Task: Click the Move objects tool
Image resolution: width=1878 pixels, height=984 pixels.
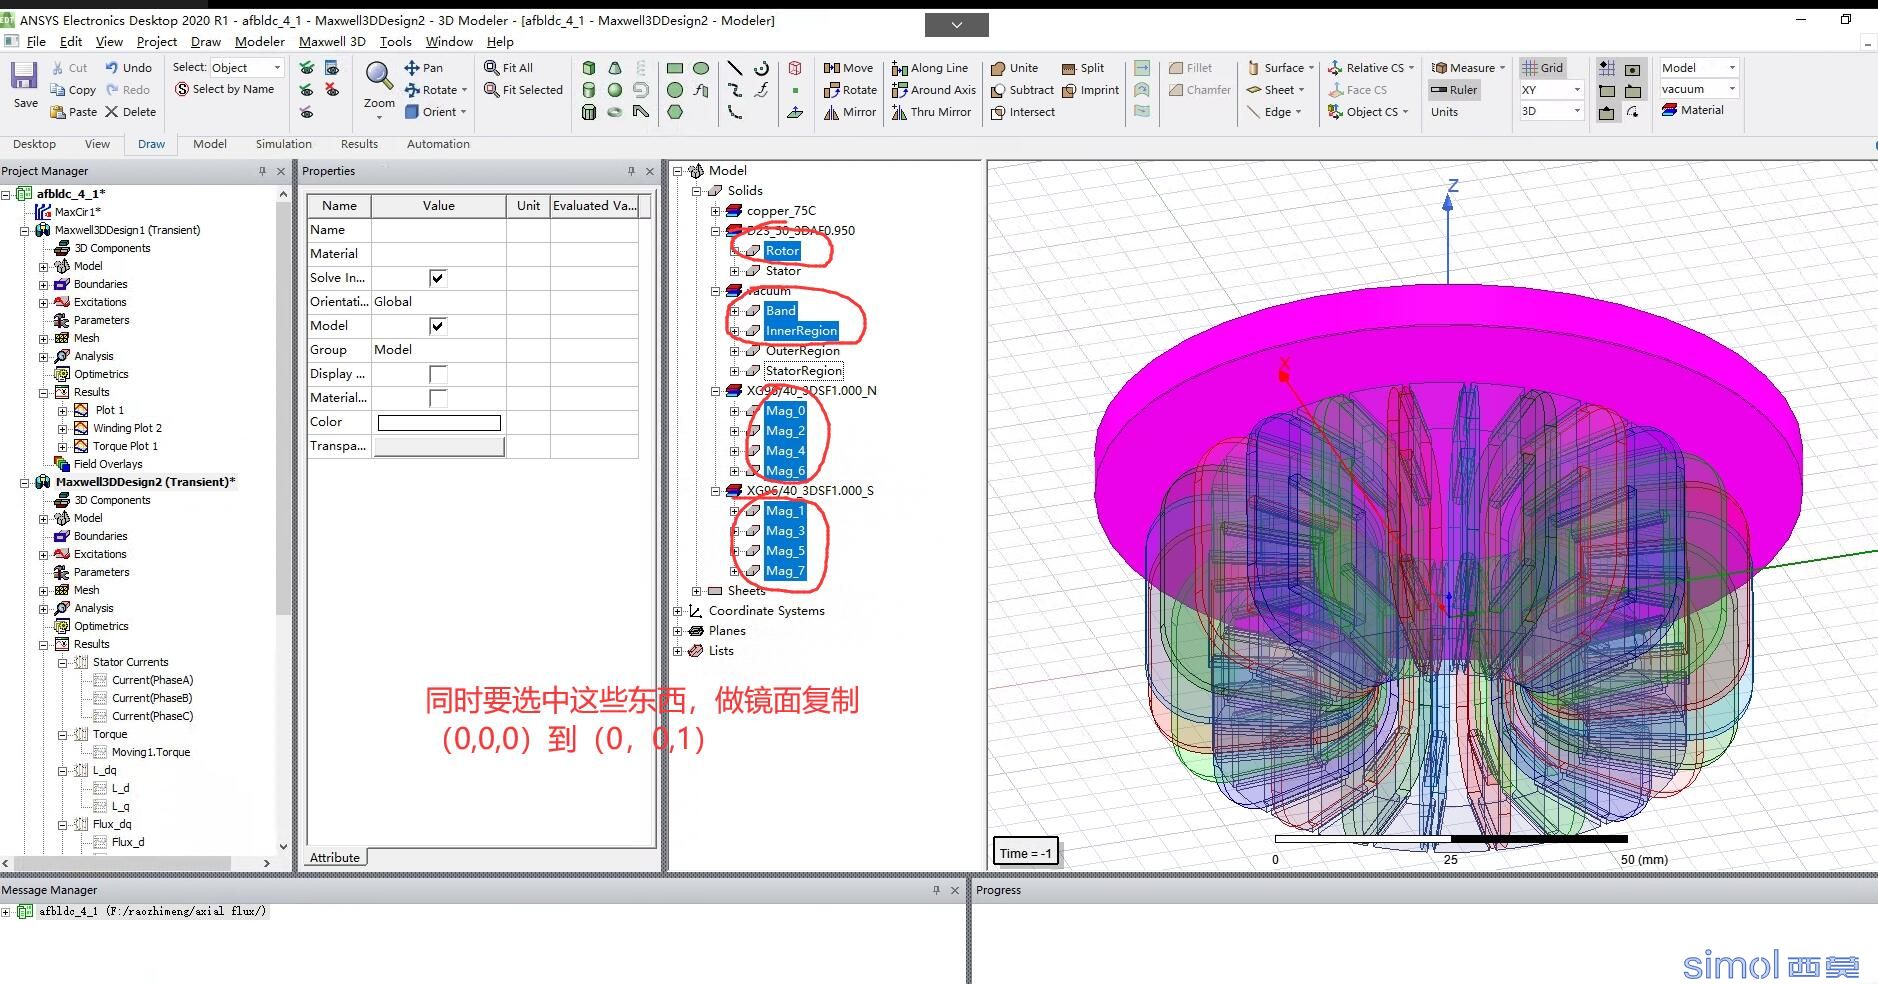Action: (848, 68)
